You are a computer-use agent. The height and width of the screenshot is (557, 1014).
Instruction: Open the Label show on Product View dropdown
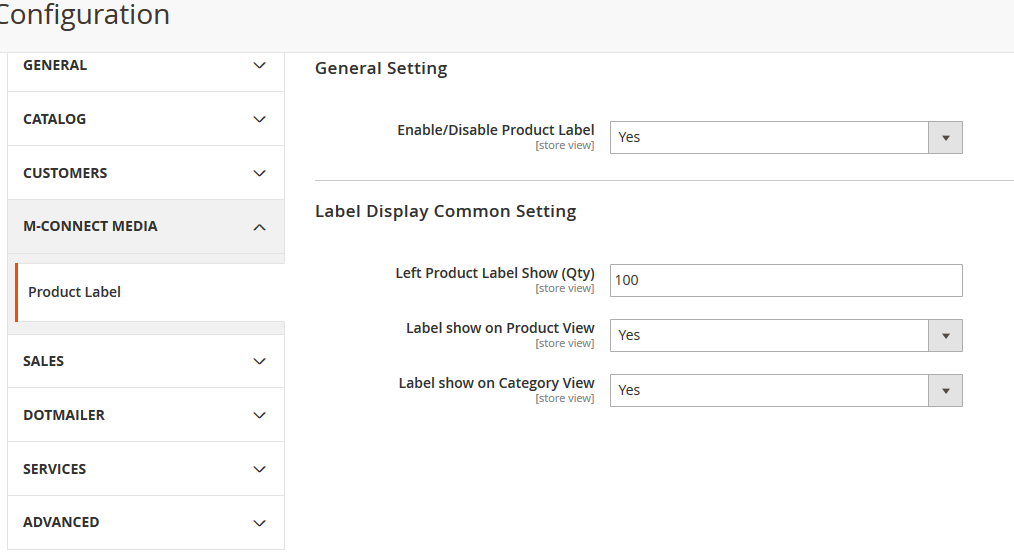point(785,336)
